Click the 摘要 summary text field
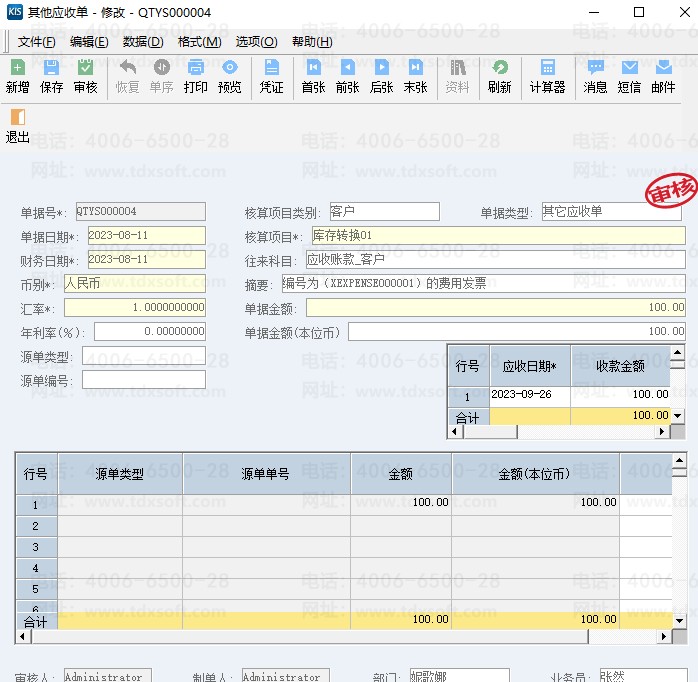 [x=482, y=283]
